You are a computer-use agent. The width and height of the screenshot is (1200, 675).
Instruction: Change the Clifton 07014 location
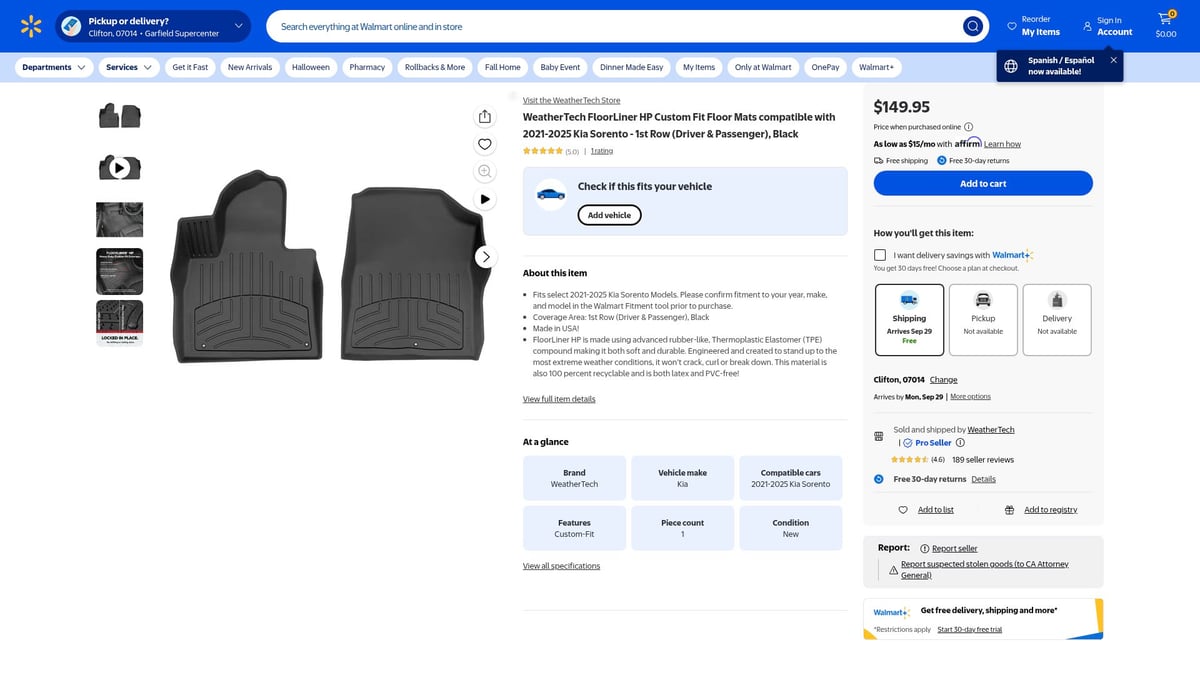[943, 380]
